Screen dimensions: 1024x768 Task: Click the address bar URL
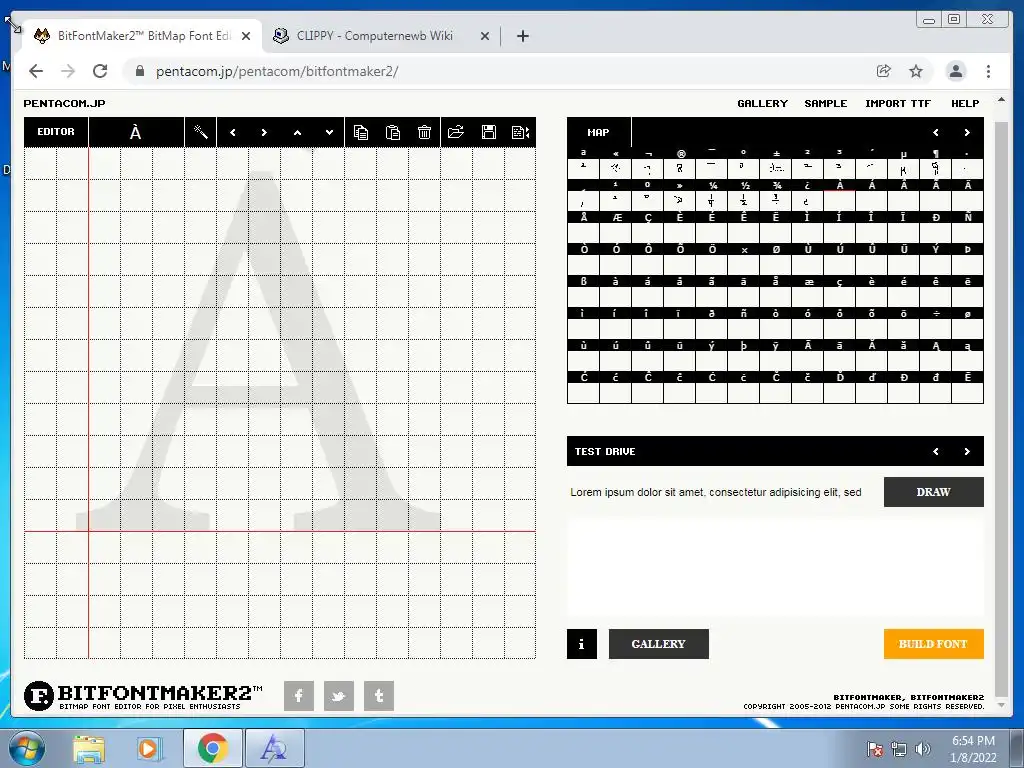[x=277, y=71]
